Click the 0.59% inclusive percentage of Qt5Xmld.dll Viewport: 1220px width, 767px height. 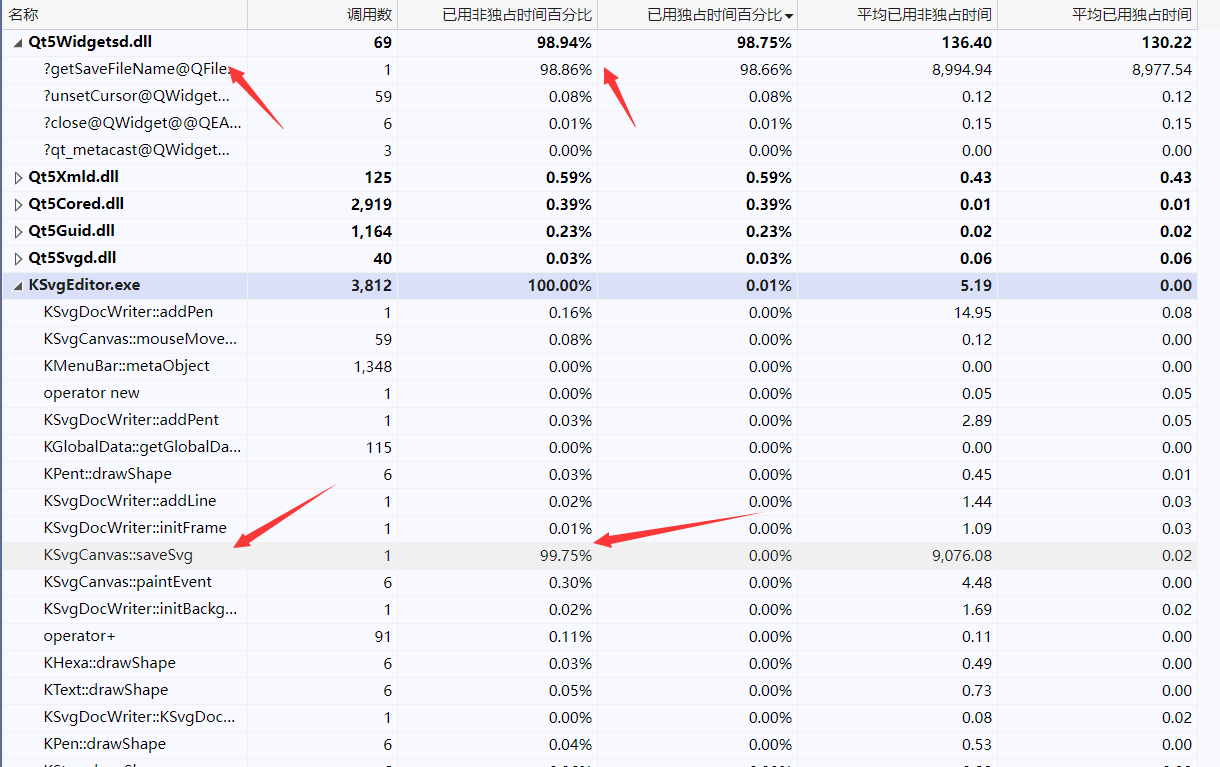(569, 177)
